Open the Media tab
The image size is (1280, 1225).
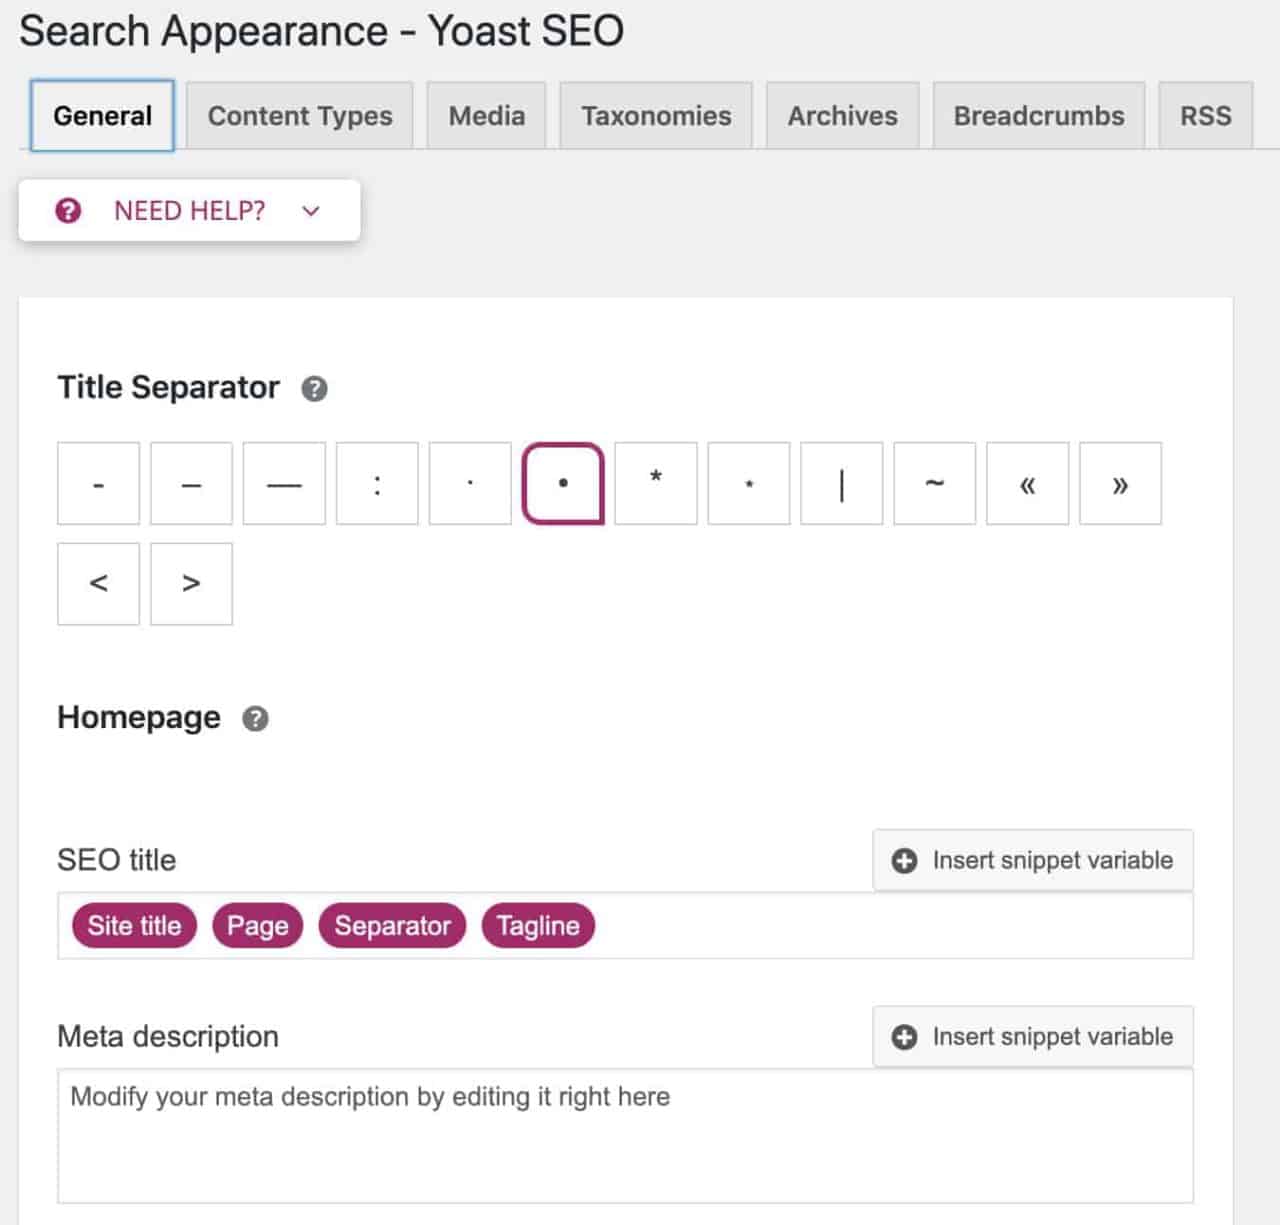click(486, 116)
